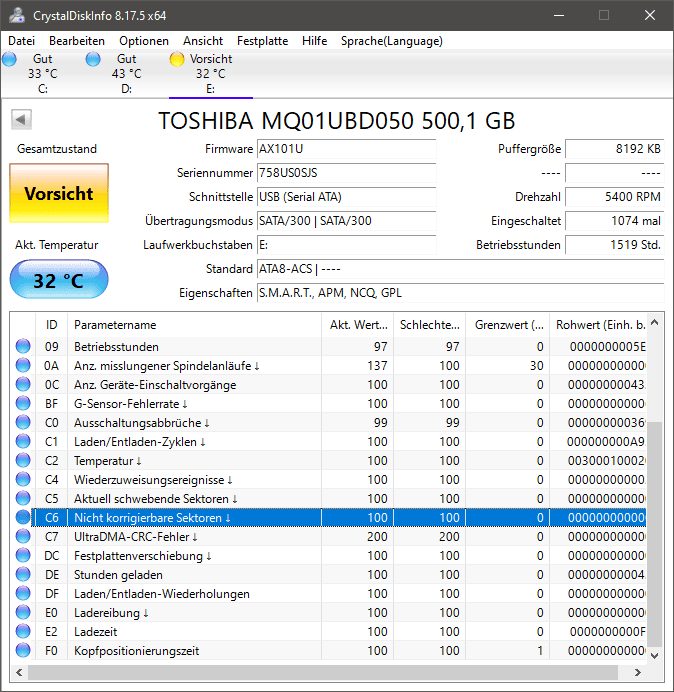Select the 'Betriebsstunden' parameter name

tap(116, 347)
